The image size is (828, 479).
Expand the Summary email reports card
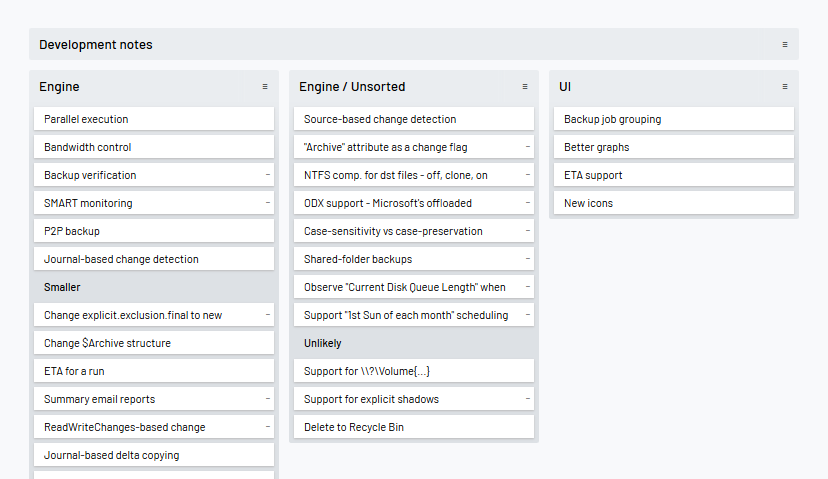point(267,399)
